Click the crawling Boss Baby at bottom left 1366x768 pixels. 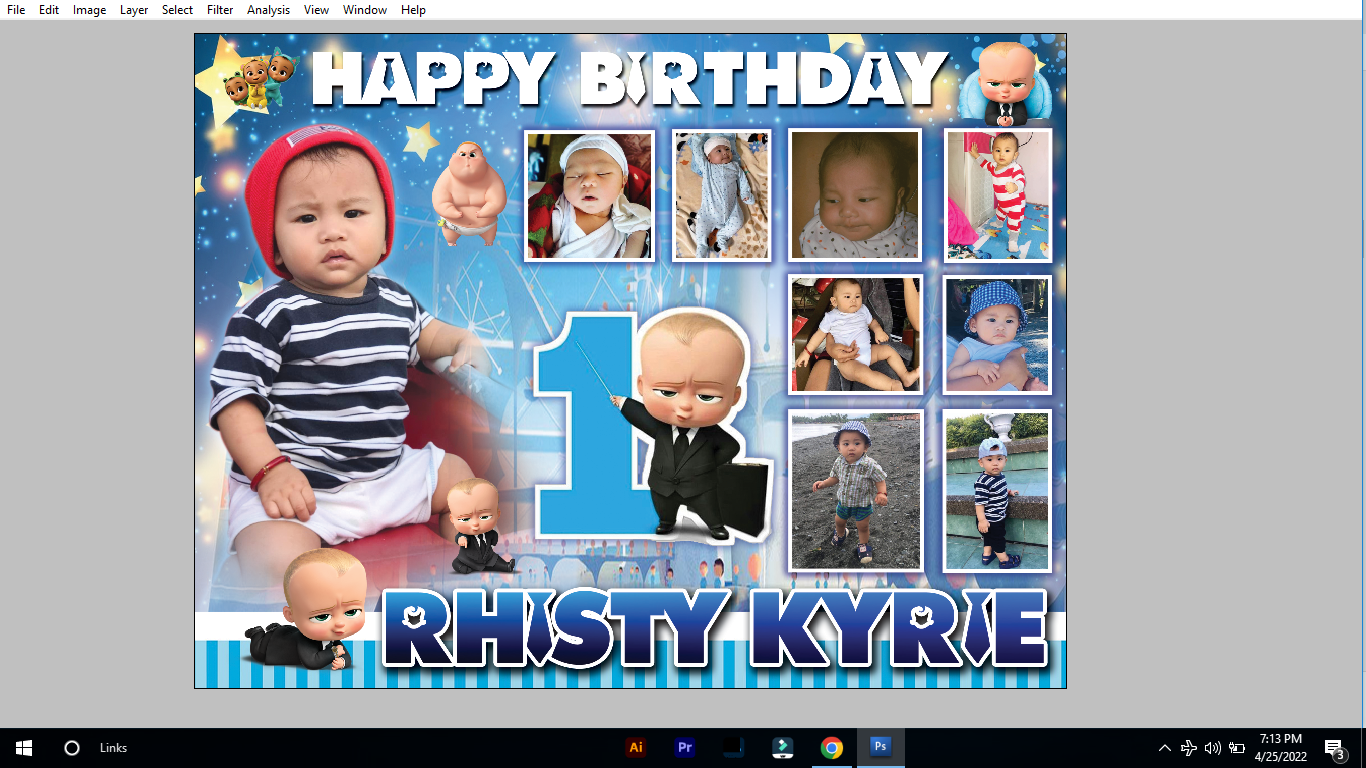tap(305, 610)
